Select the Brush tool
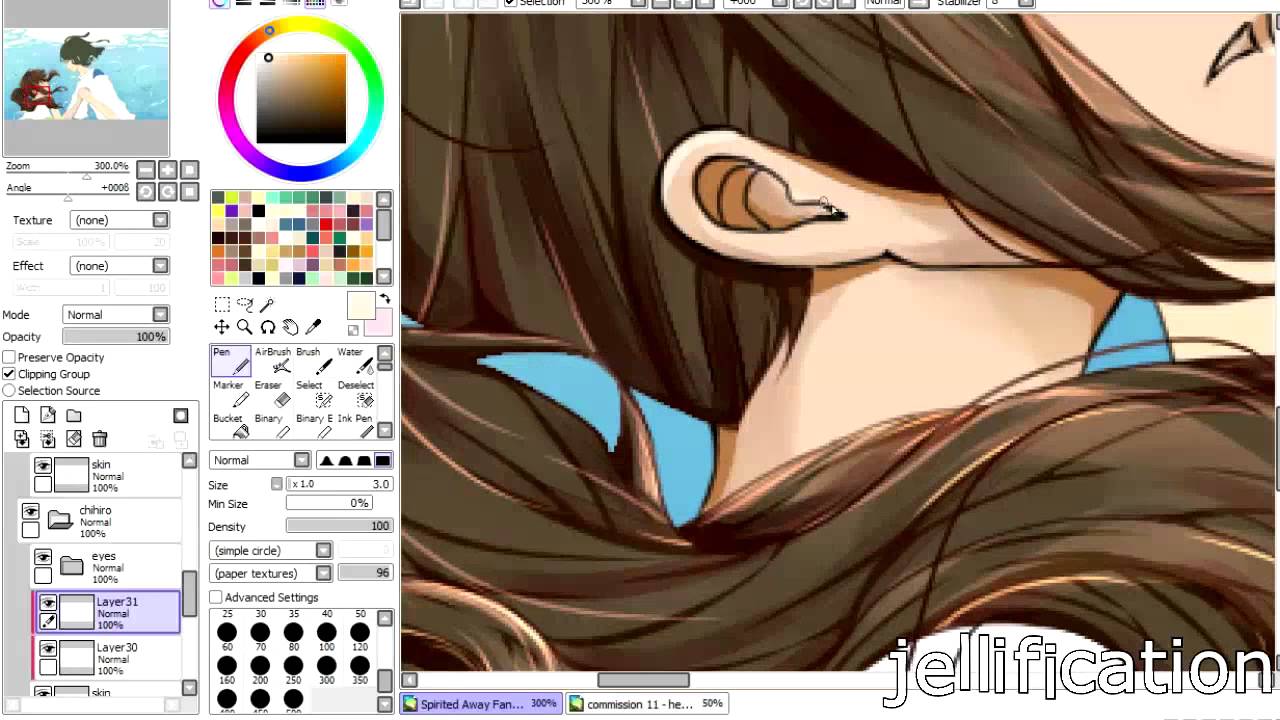Image resolution: width=1280 pixels, height=720 pixels. pos(312,361)
